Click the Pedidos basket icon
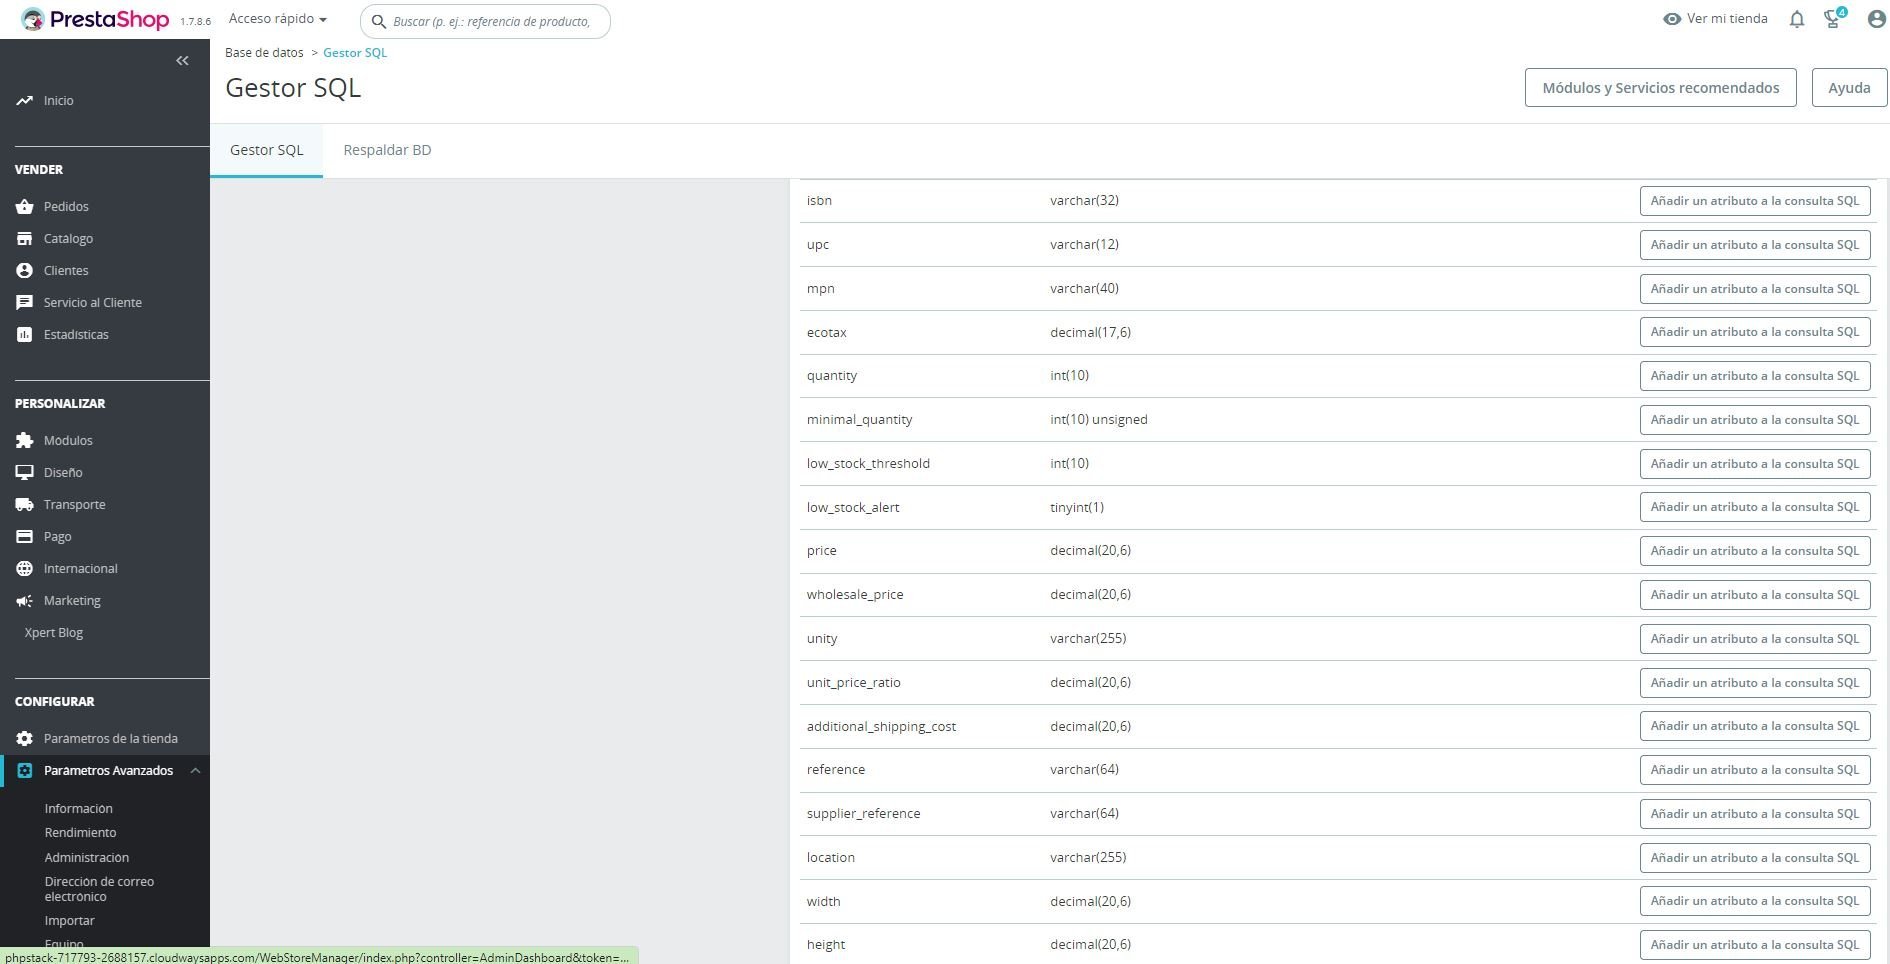This screenshot has width=1890, height=964. [x=24, y=207]
